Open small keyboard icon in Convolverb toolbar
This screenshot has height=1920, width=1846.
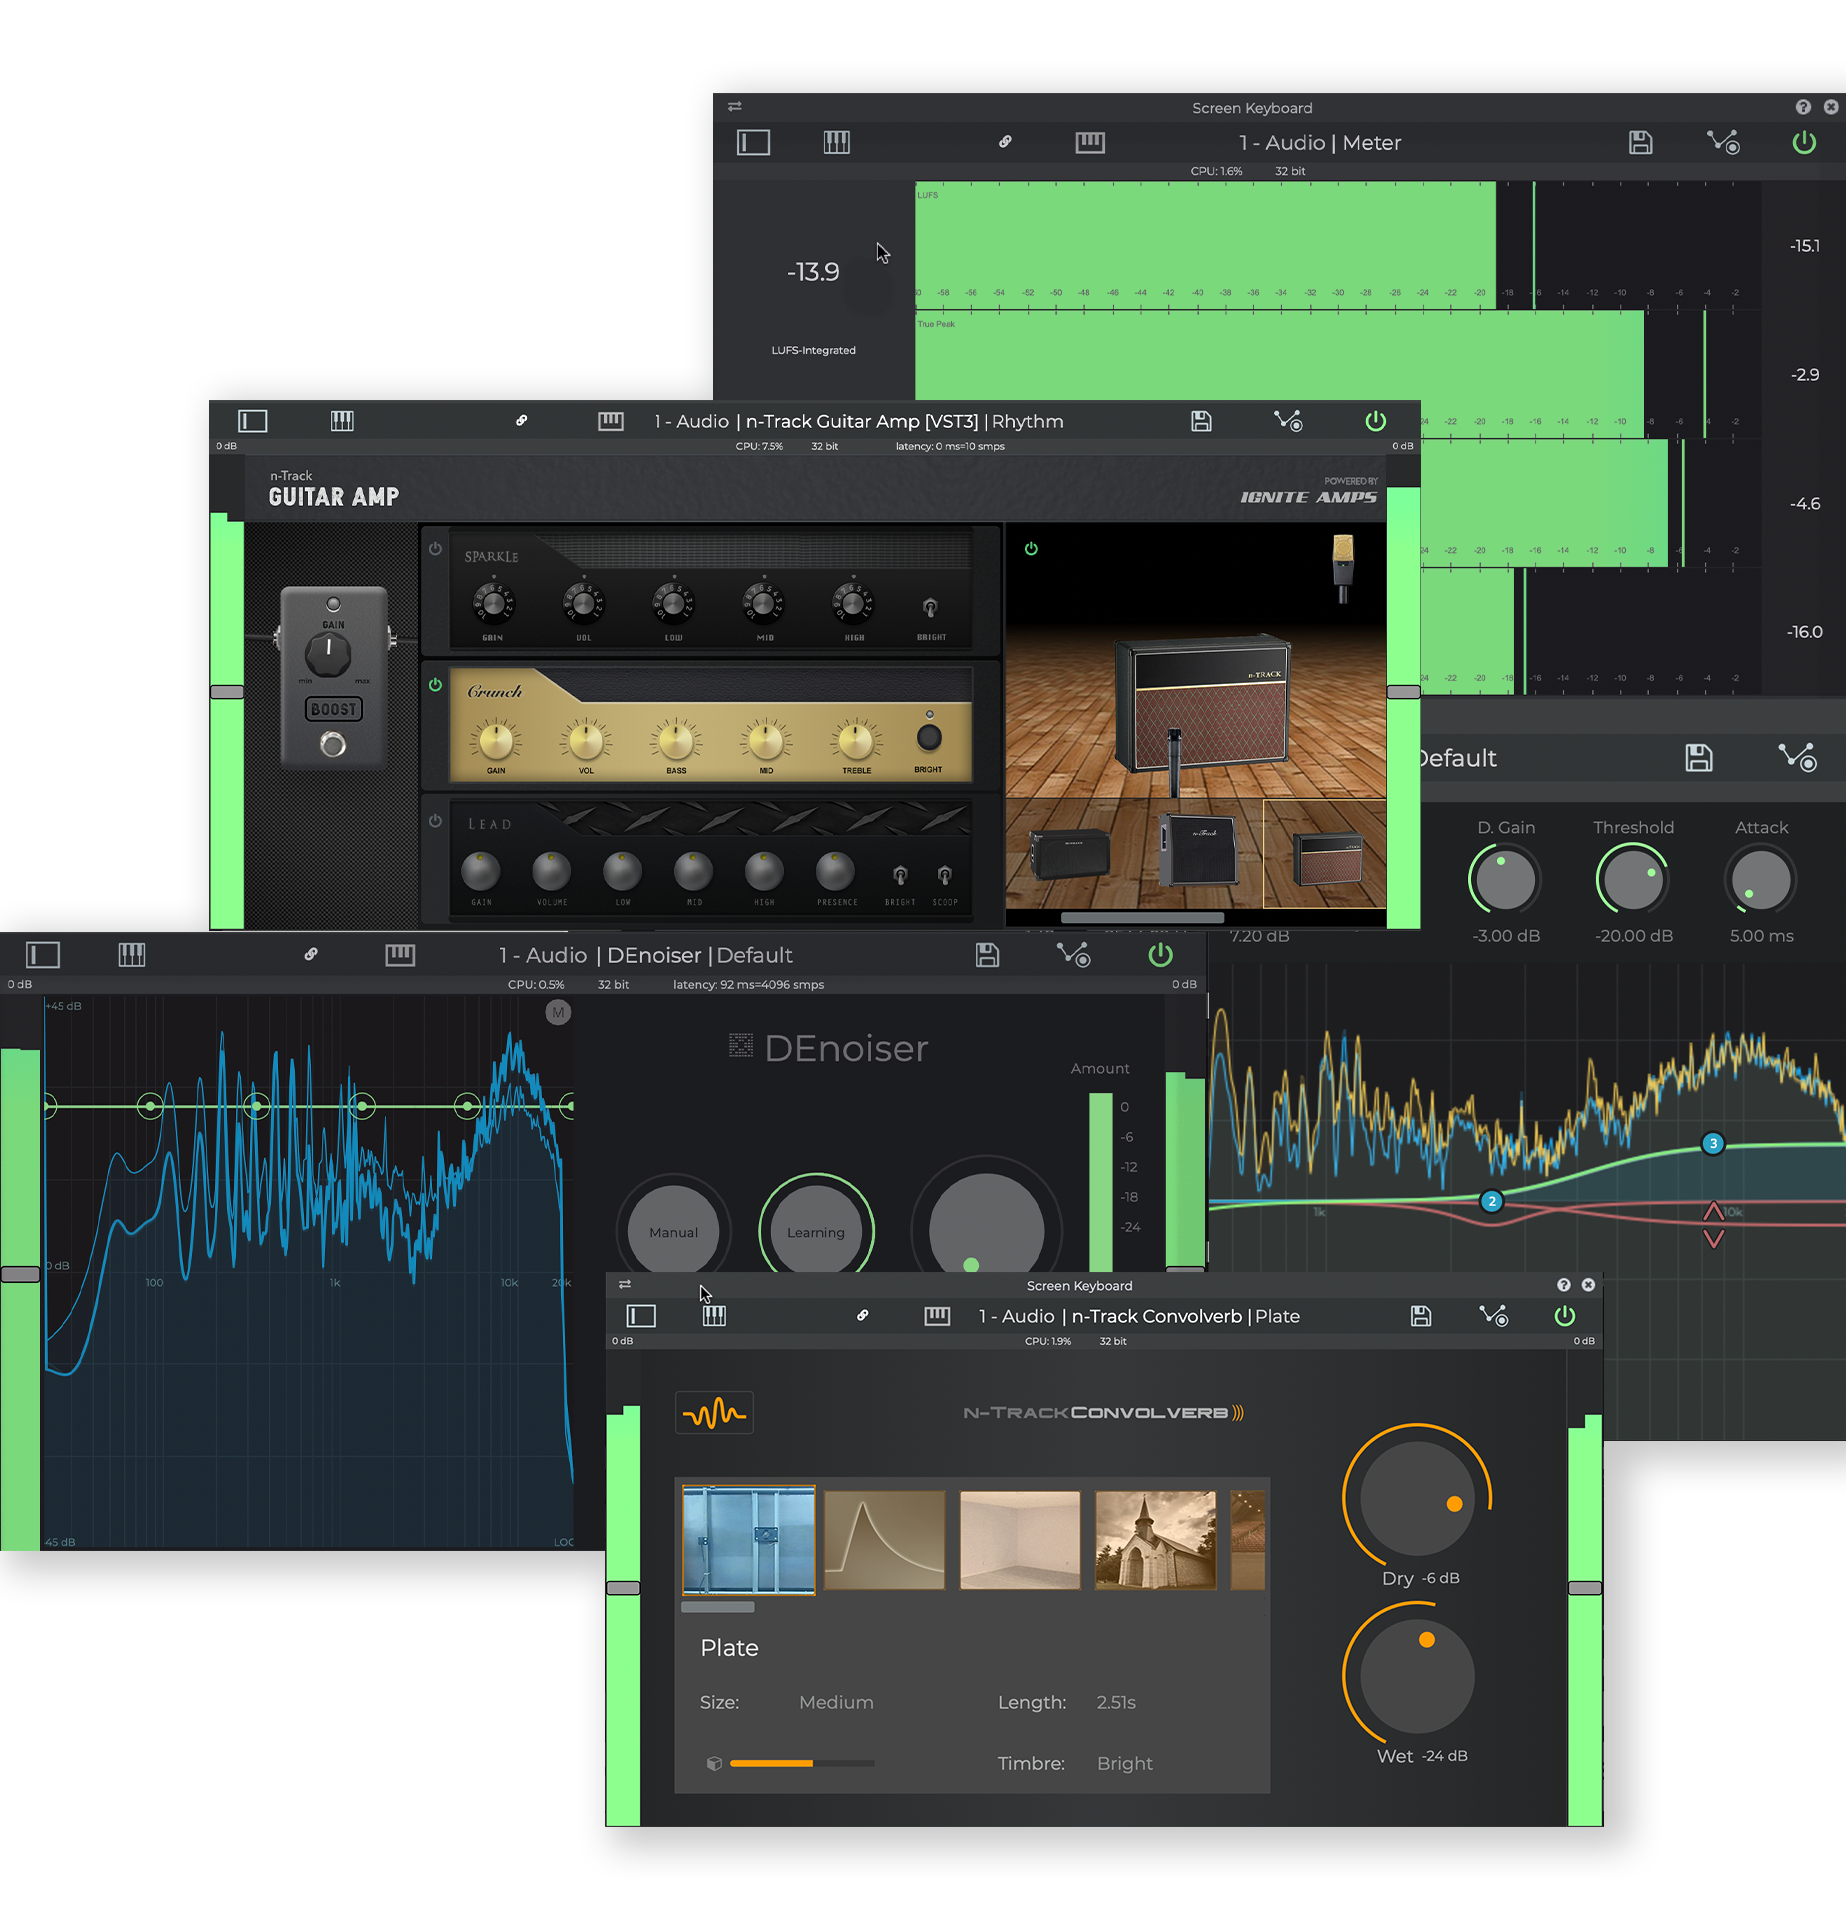click(x=937, y=1316)
